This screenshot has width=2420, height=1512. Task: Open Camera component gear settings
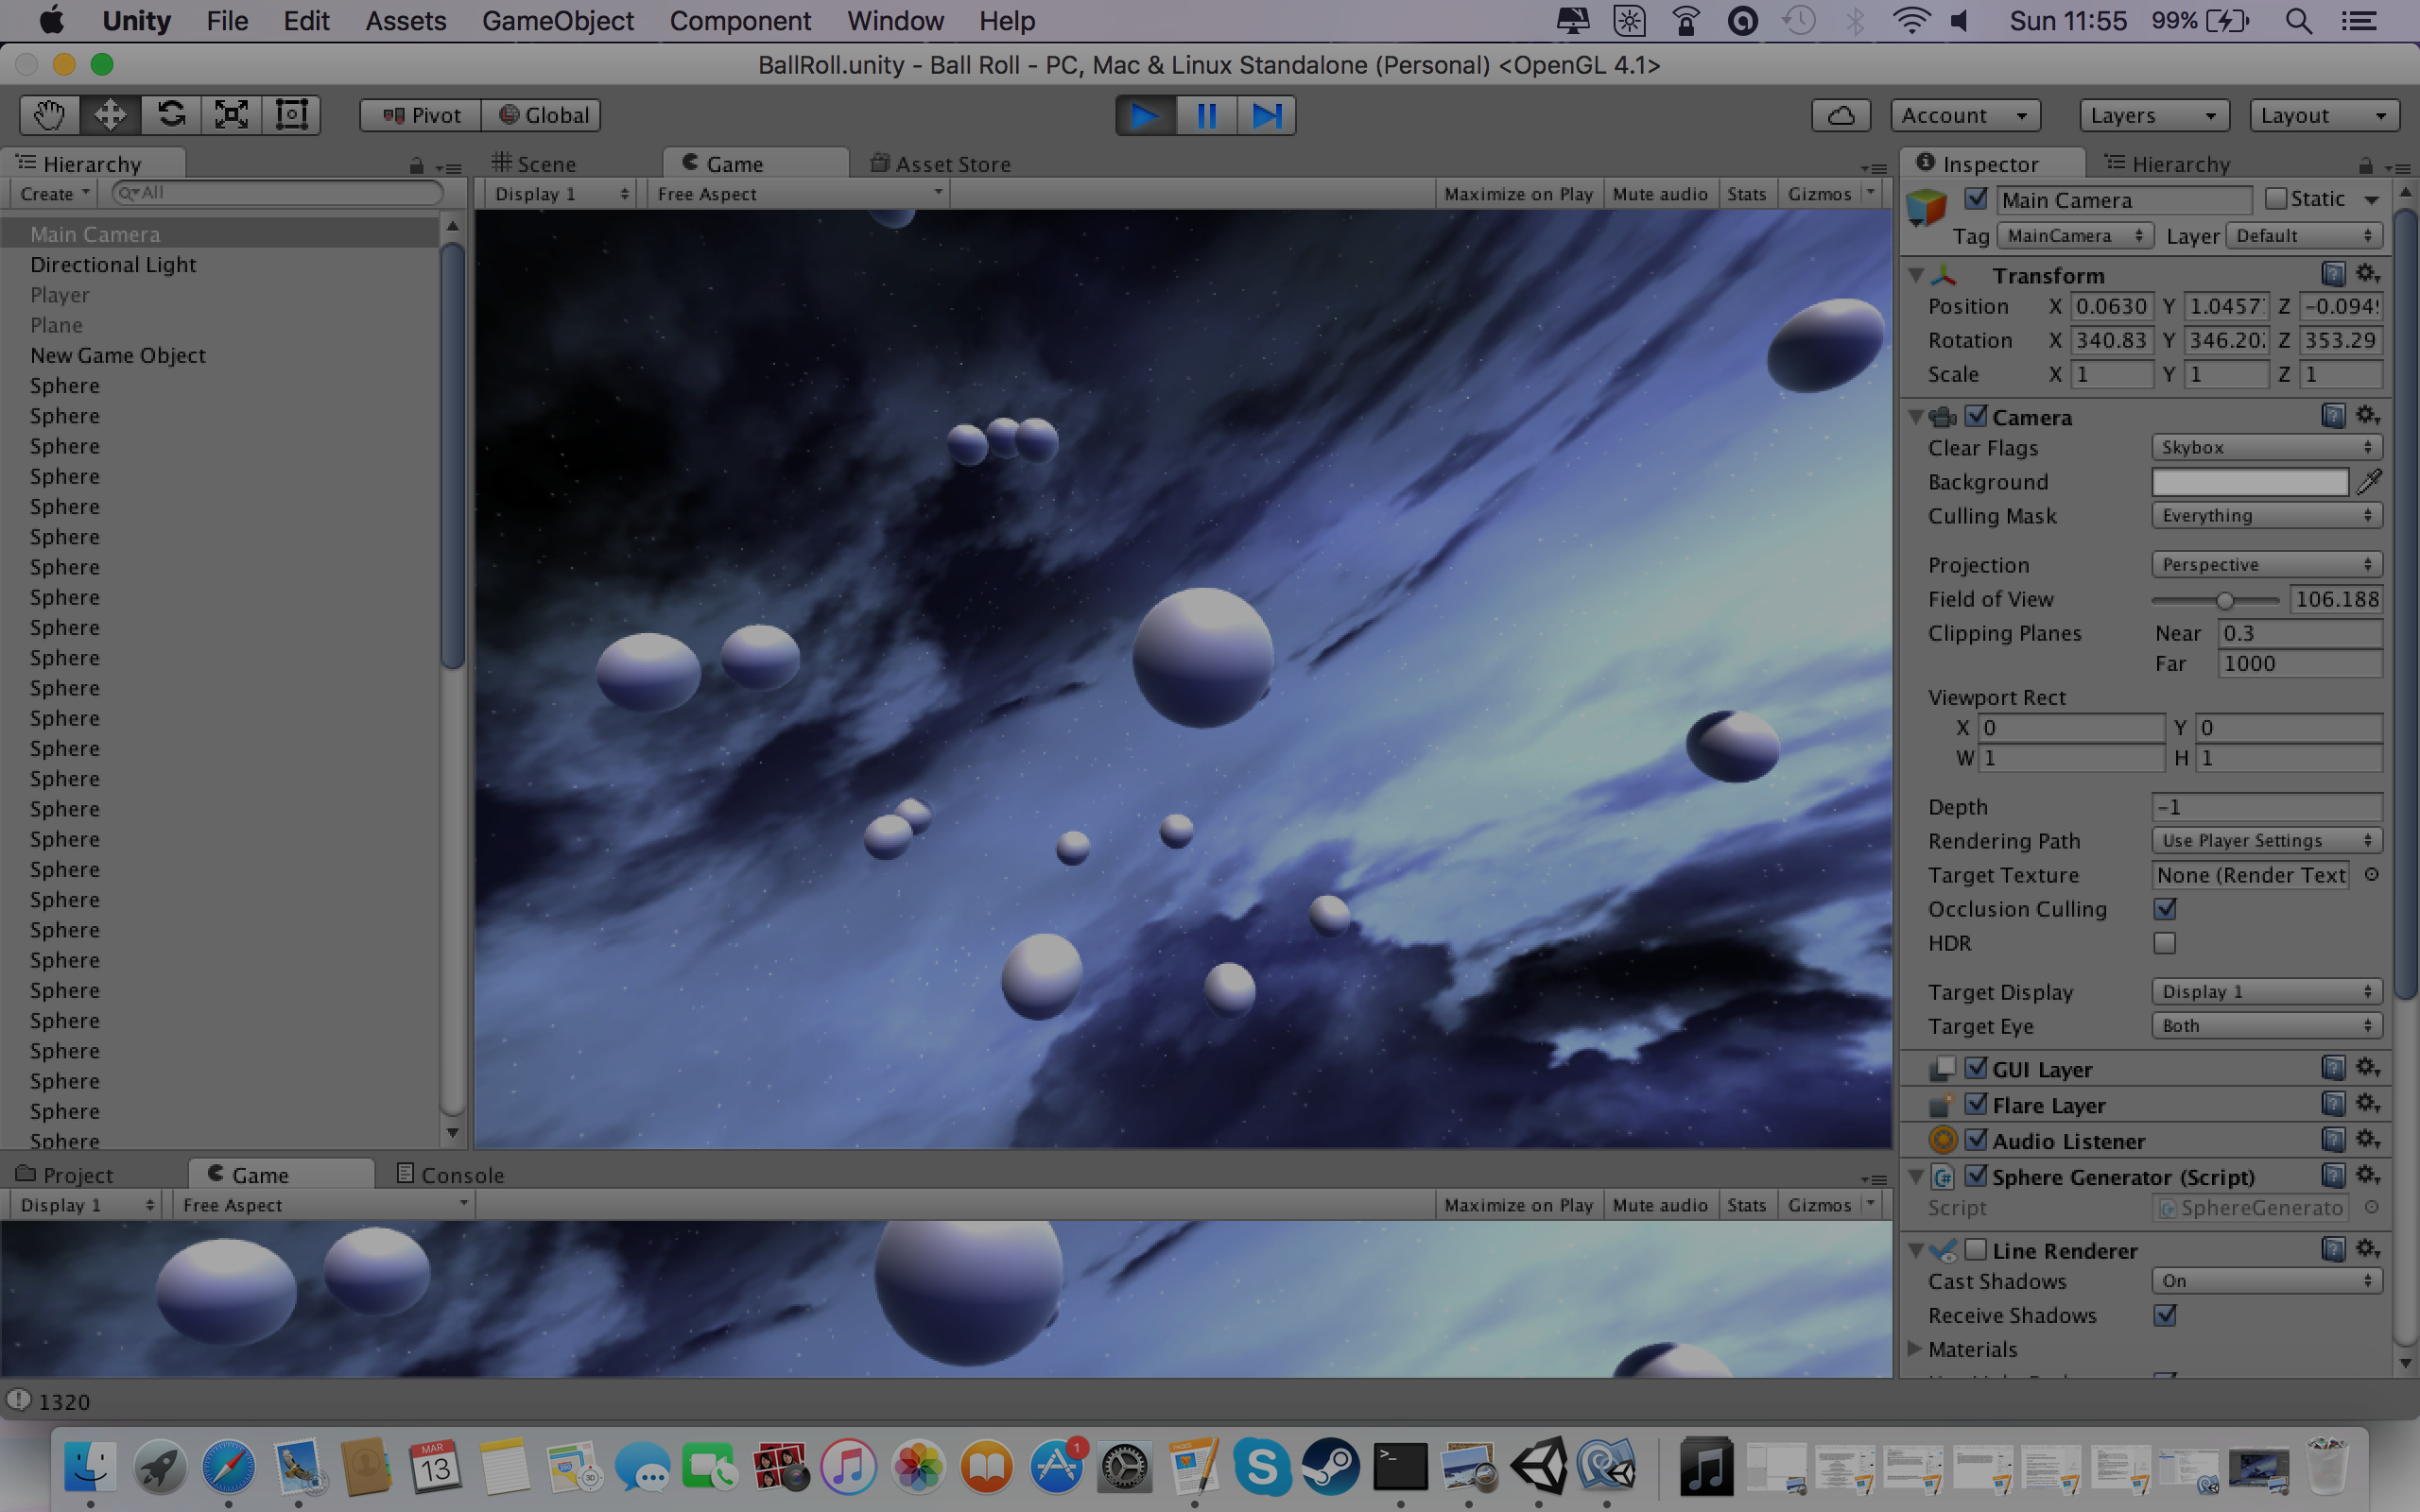pos(2366,415)
